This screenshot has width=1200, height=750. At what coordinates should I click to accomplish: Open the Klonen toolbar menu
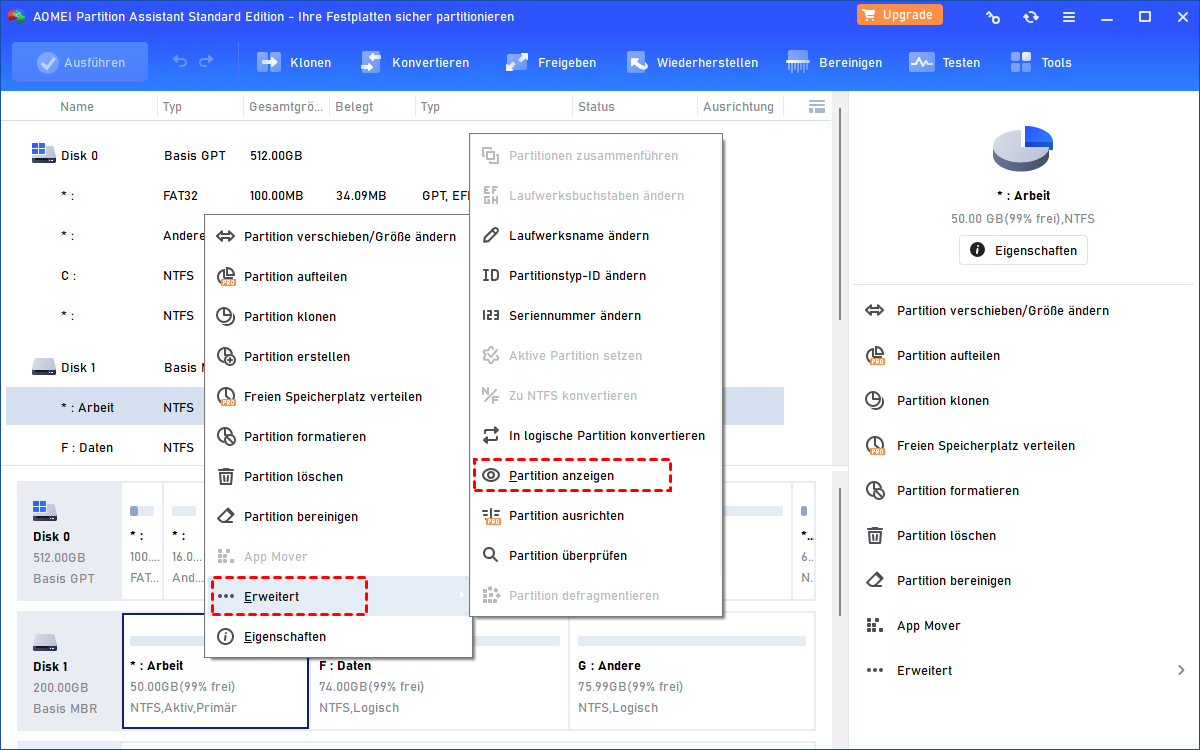click(294, 62)
